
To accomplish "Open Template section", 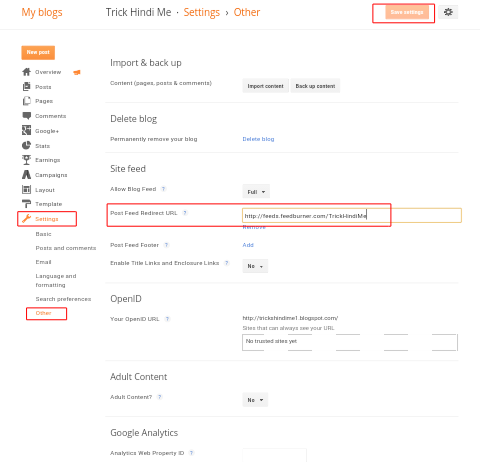I will pos(49,204).
